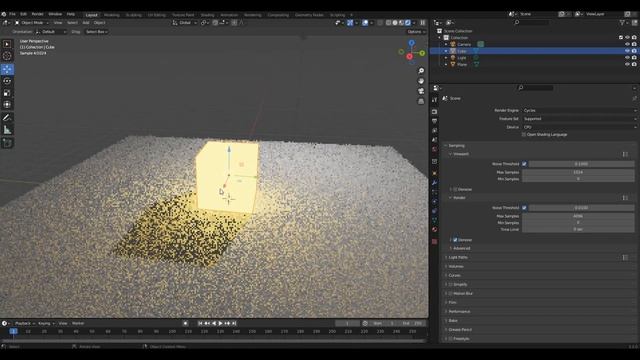
Task: Switch perspective/orthographic grid icon in viewport
Action: [421, 101]
